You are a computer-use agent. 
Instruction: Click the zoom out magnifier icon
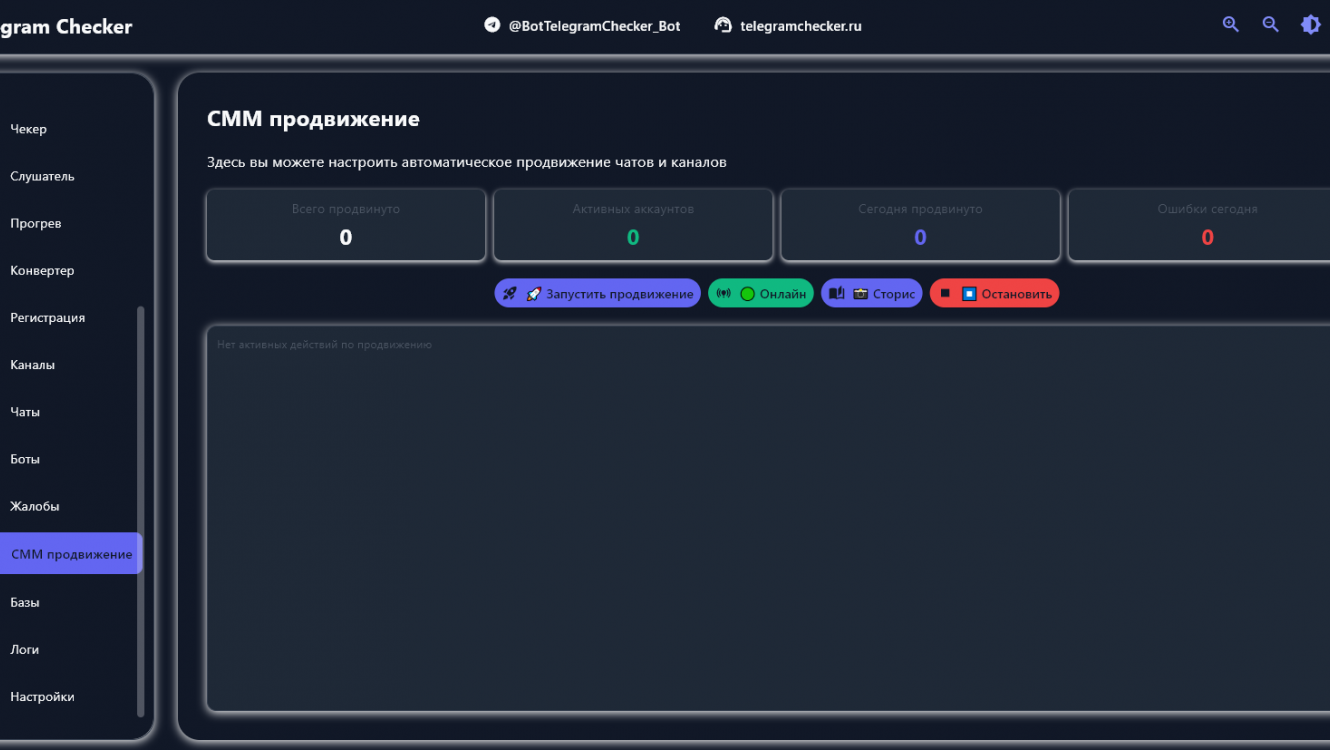click(x=1271, y=25)
